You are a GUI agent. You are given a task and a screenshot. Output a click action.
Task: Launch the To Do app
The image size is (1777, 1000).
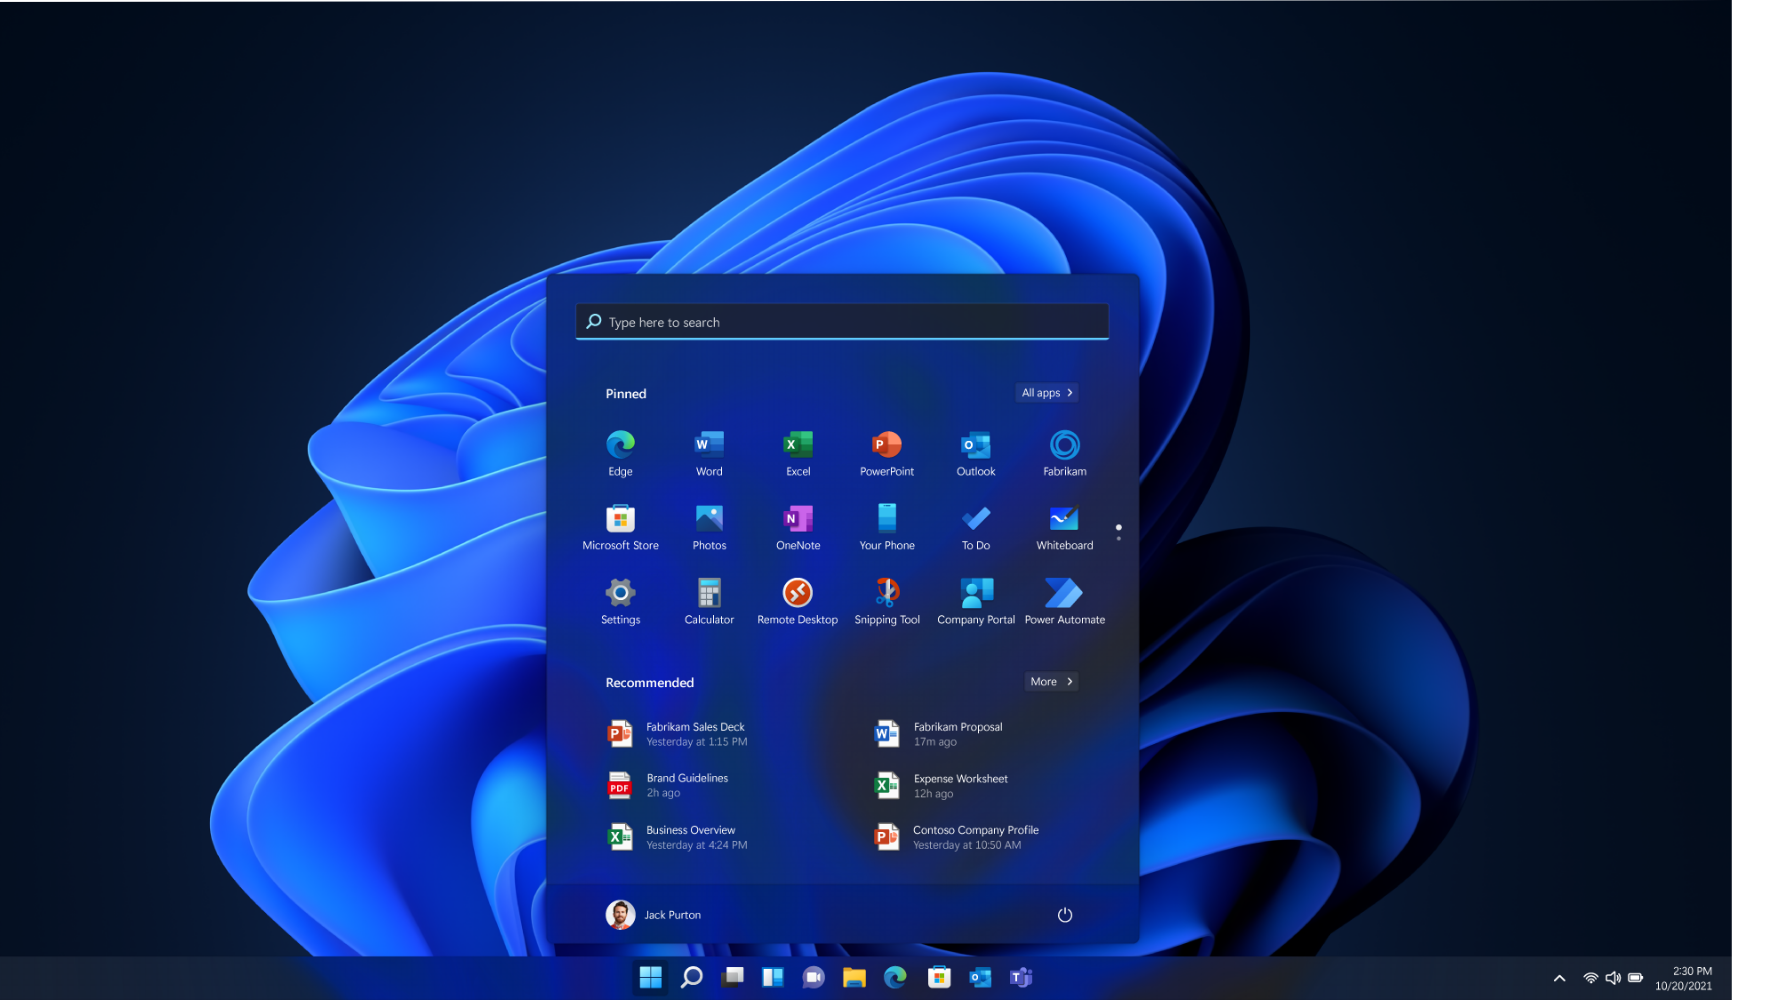tap(976, 527)
